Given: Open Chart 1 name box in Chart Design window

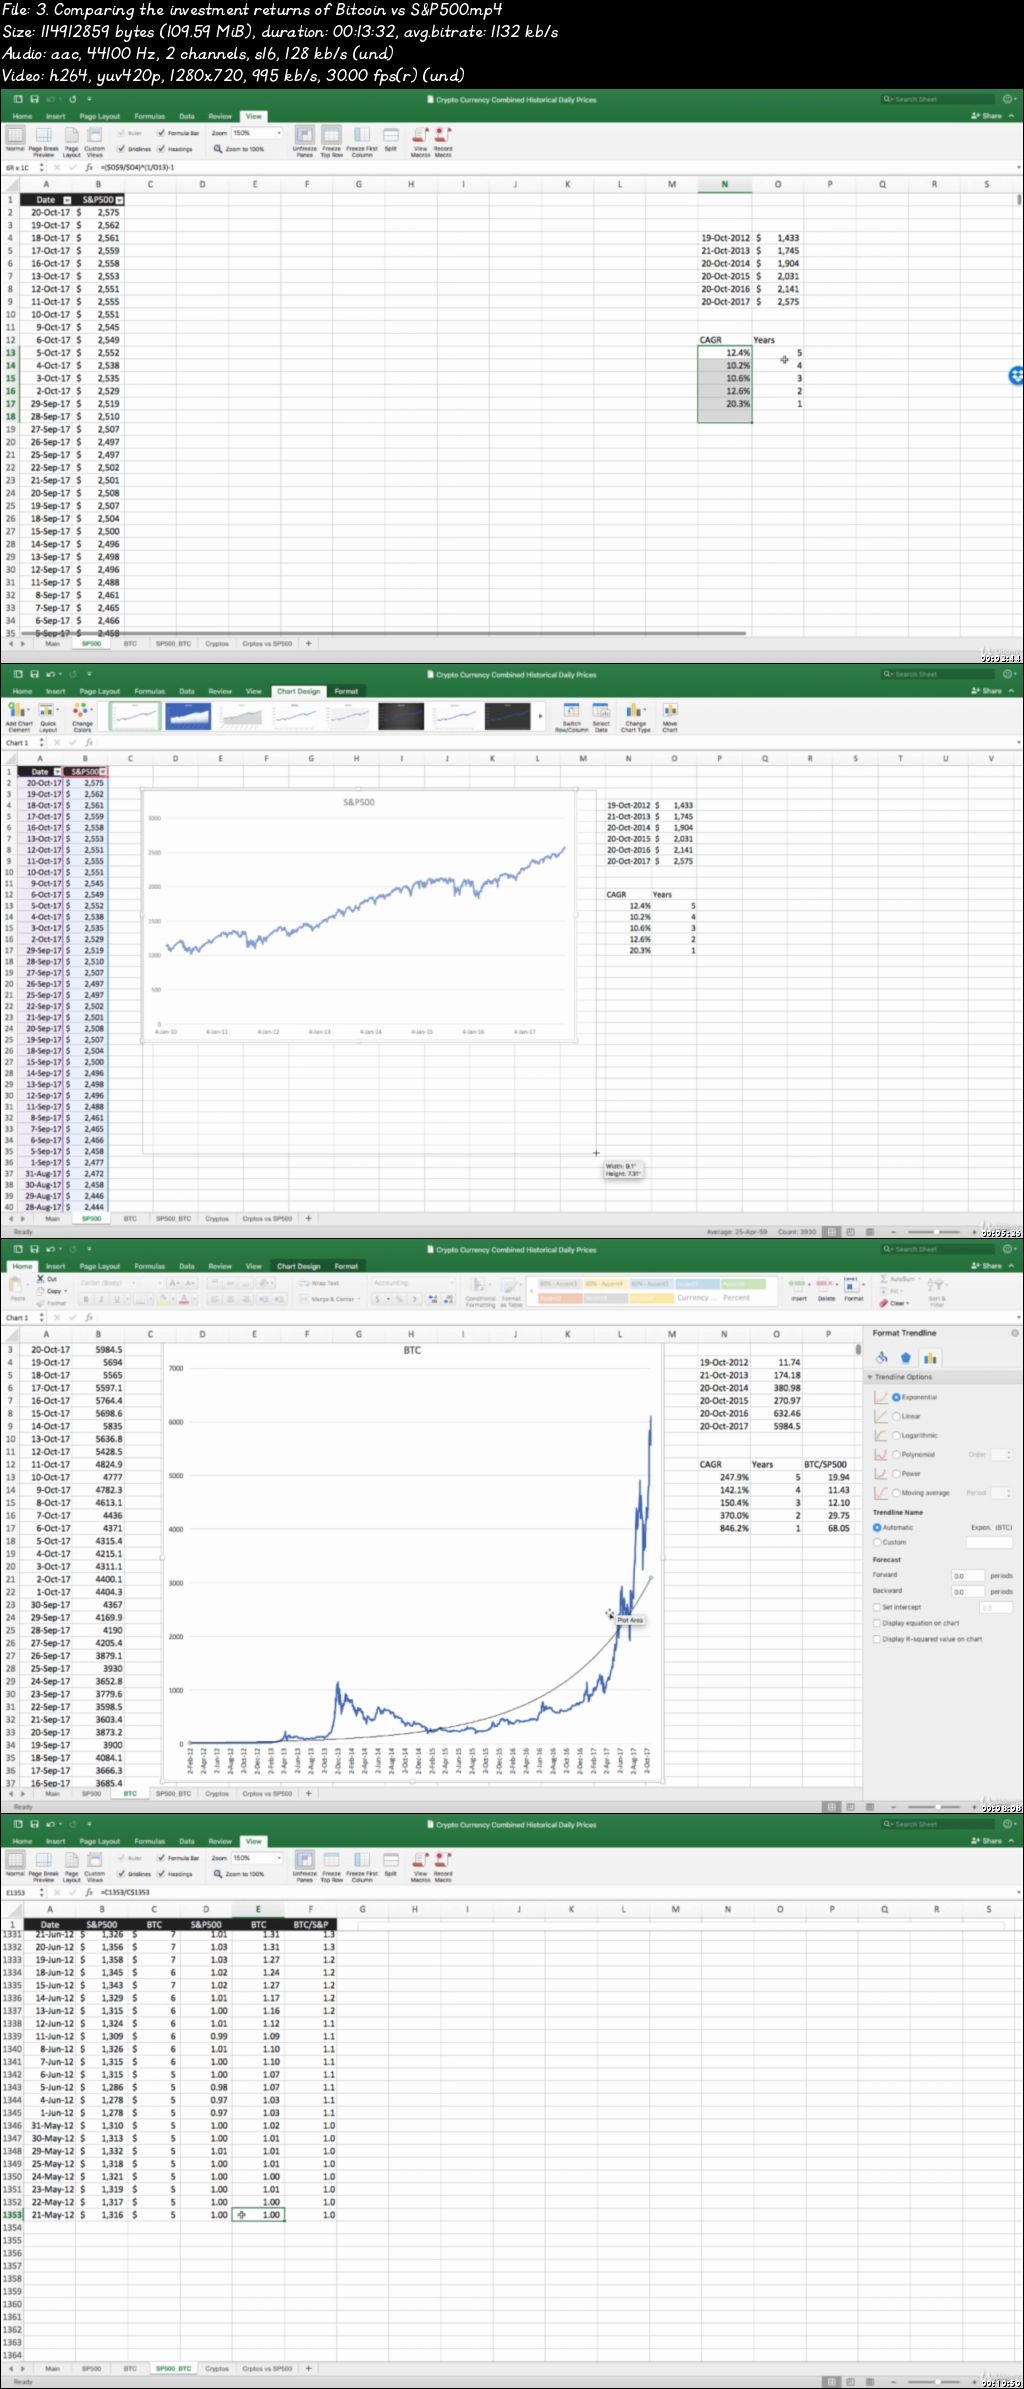Looking at the screenshot, I should pyautogui.click(x=19, y=743).
